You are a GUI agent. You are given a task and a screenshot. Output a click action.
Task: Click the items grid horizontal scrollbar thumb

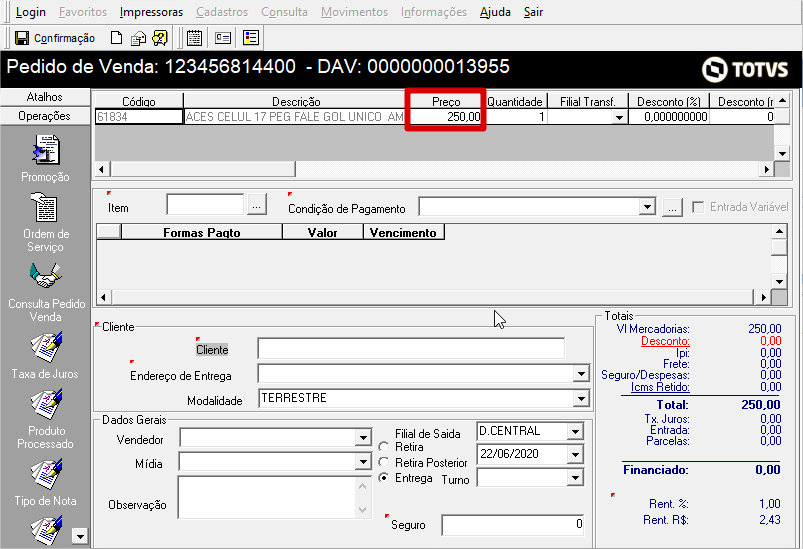point(203,169)
